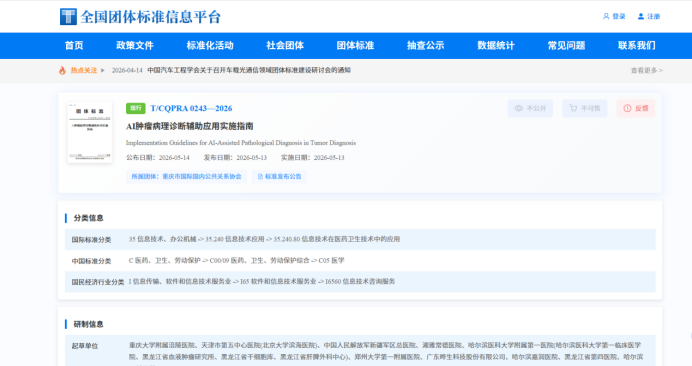Image resolution: width=692 pixels, height=366 pixels.
Task: Open the 联系我们 menu
Action: point(636,45)
